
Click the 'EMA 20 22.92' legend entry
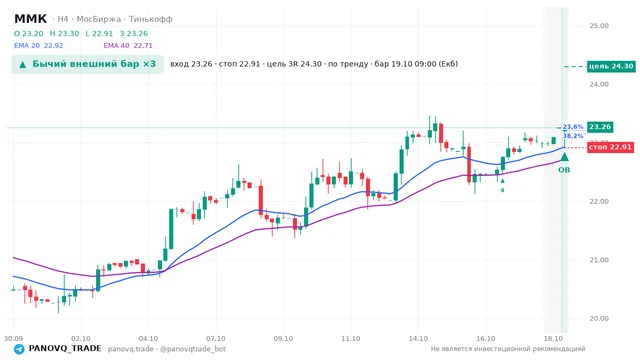click(x=39, y=46)
